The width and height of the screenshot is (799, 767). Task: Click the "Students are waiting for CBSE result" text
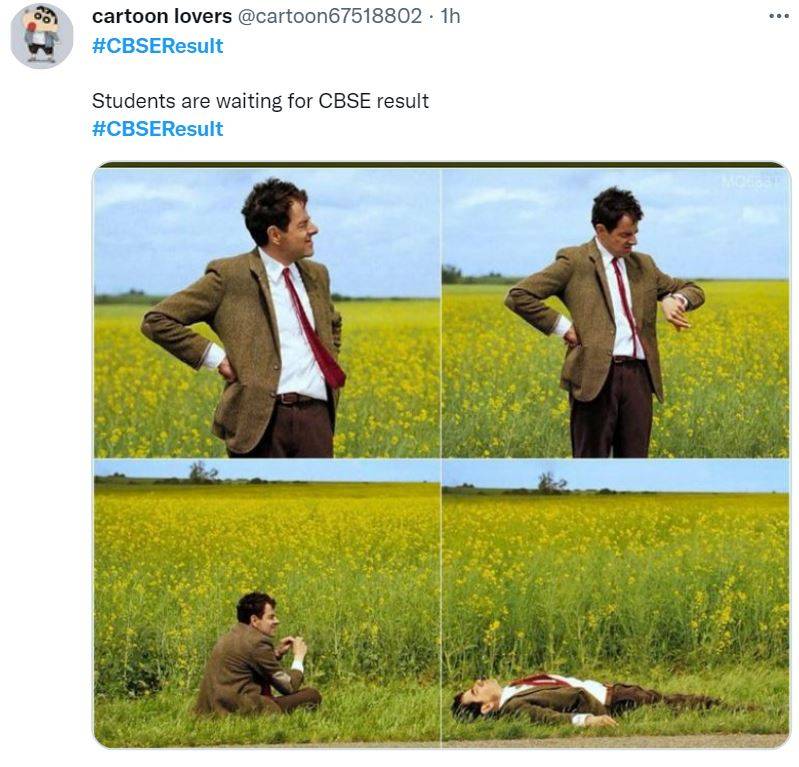pyautogui.click(x=260, y=101)
